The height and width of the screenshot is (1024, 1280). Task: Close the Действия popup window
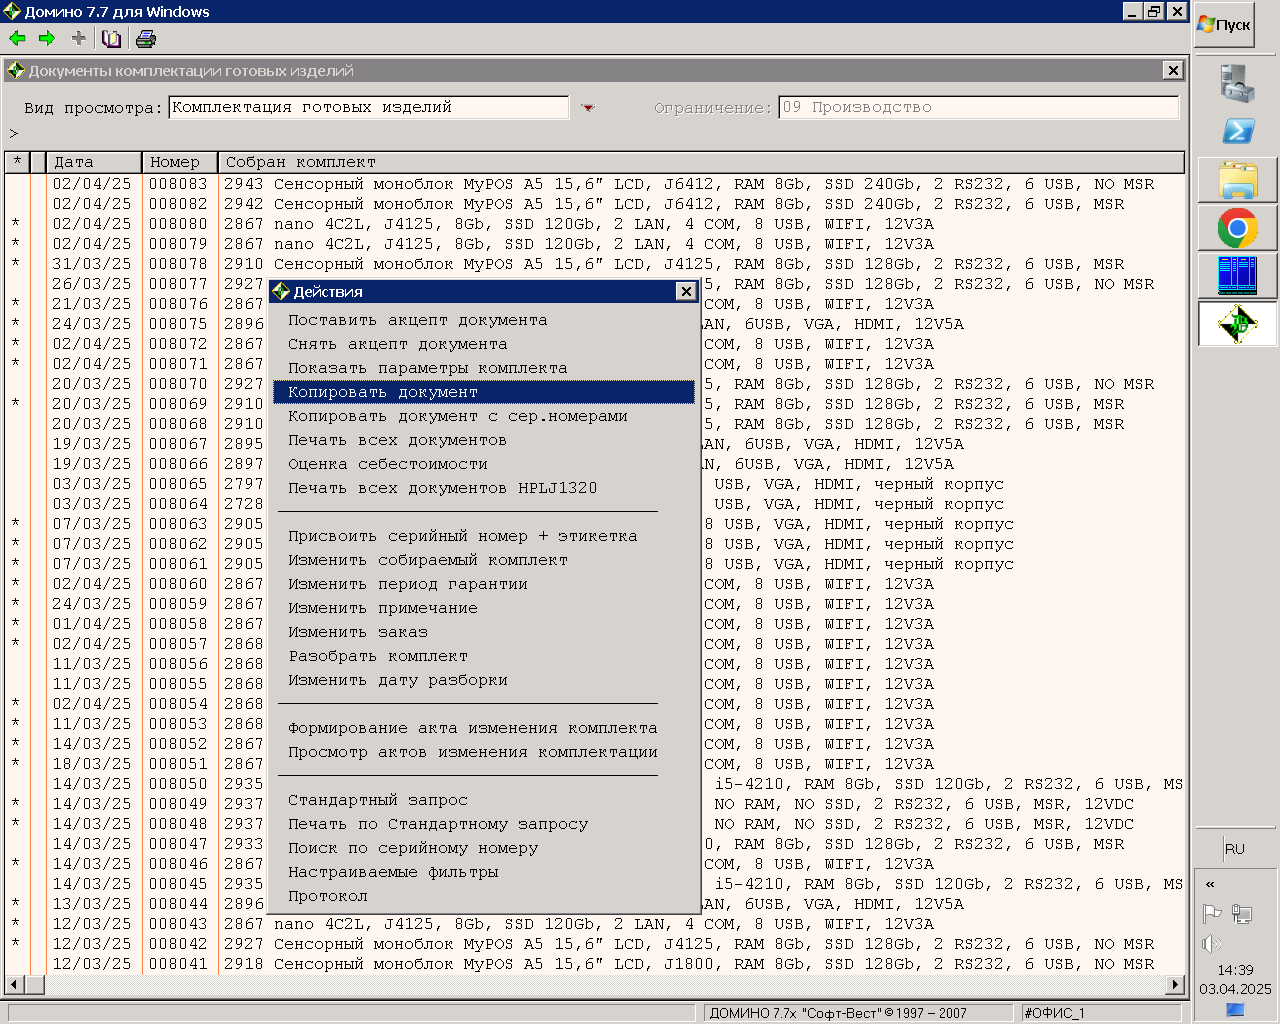pyautogui.click(x=685, y=291)
